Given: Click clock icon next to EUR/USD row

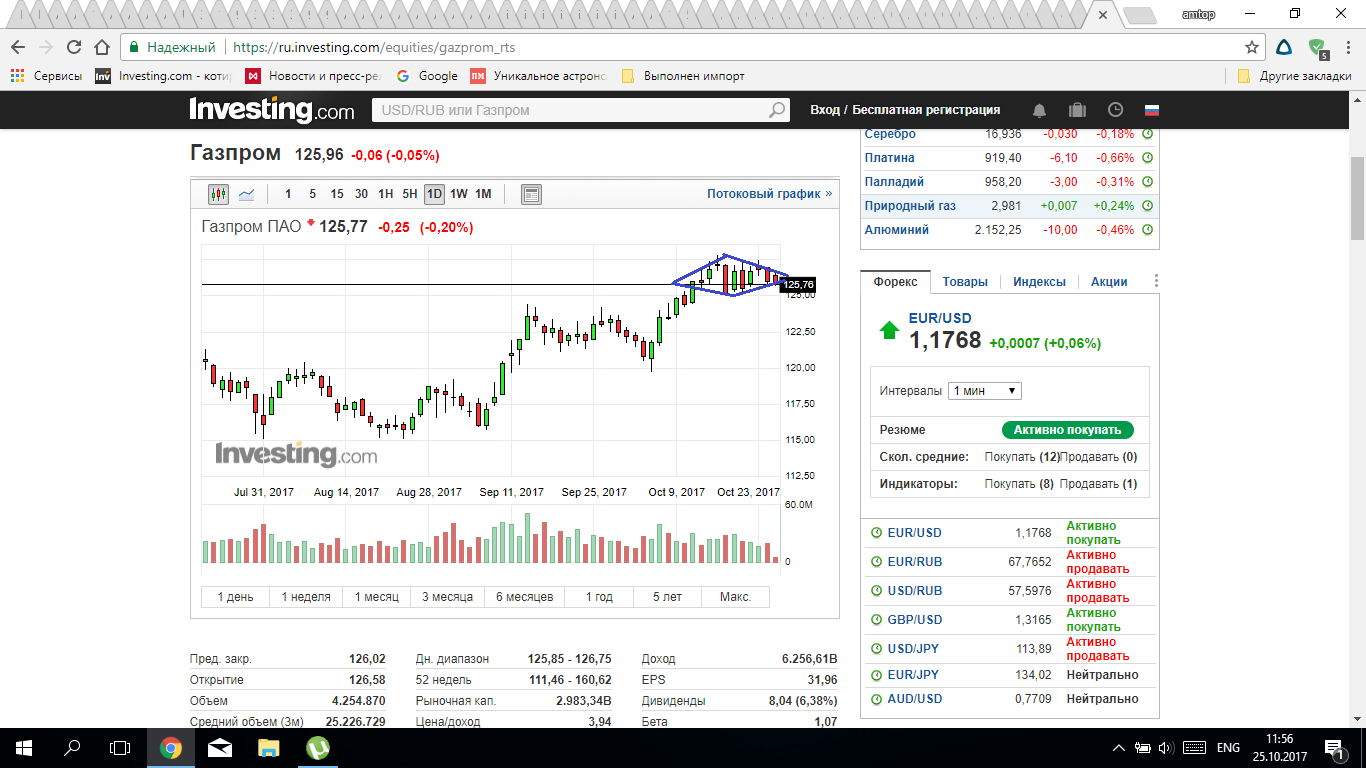Looking at the screenshot, I should point(877,533).
